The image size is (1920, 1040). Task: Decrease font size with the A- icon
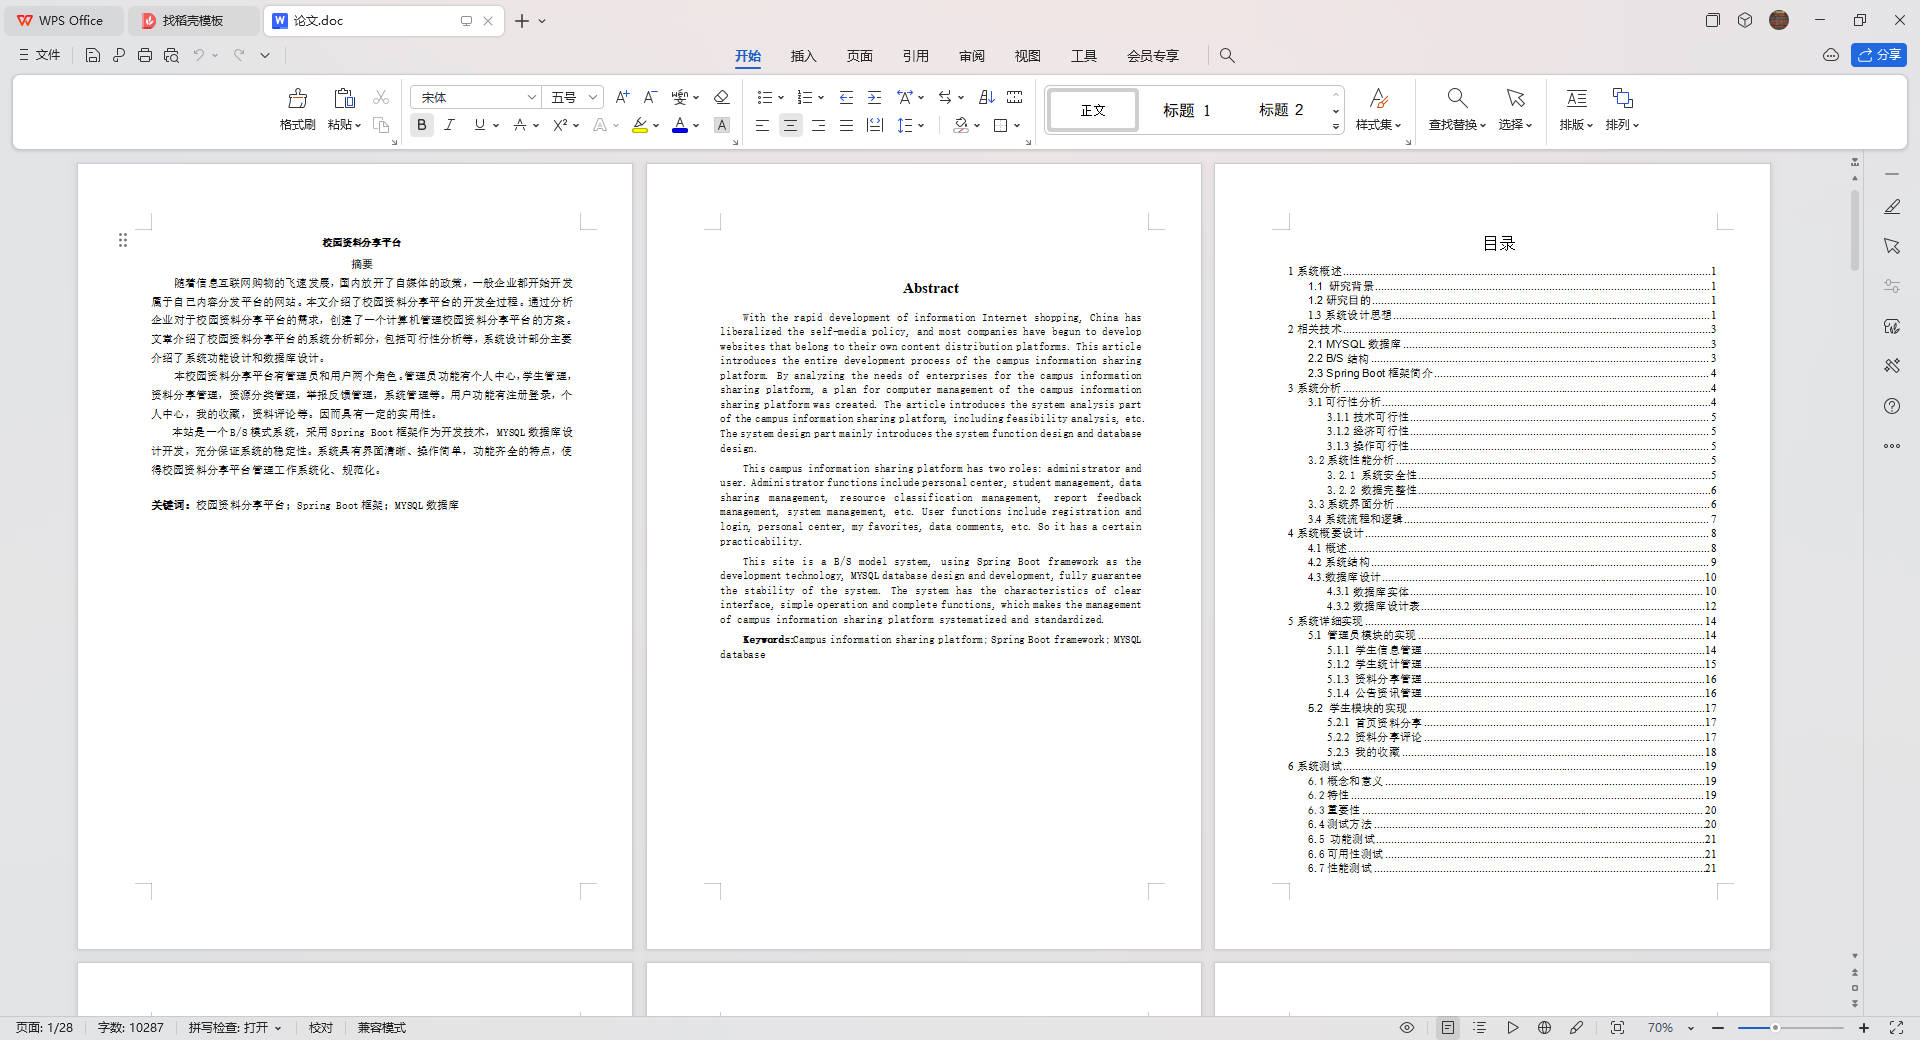tap(650, 97)
